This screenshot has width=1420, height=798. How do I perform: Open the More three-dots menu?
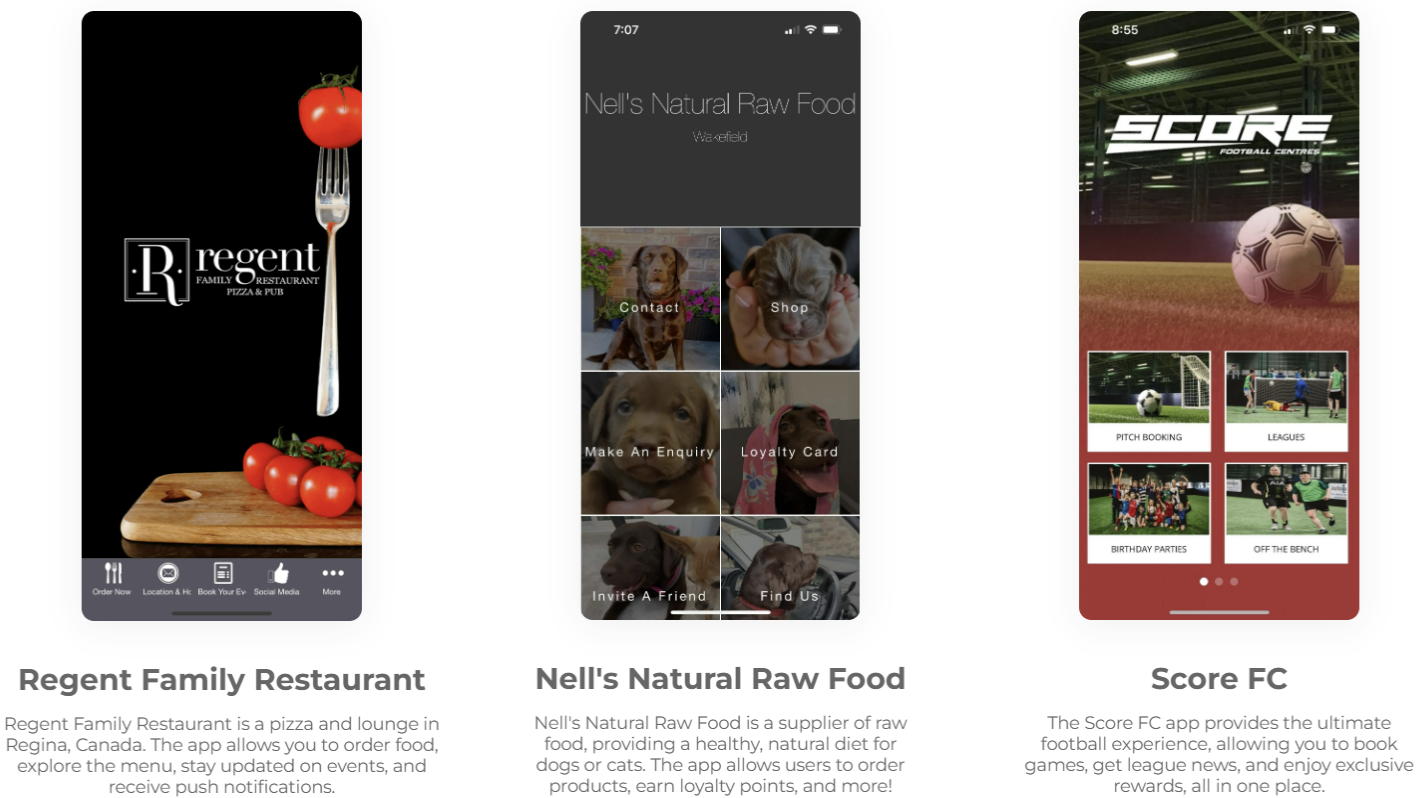tap(332, 573)
